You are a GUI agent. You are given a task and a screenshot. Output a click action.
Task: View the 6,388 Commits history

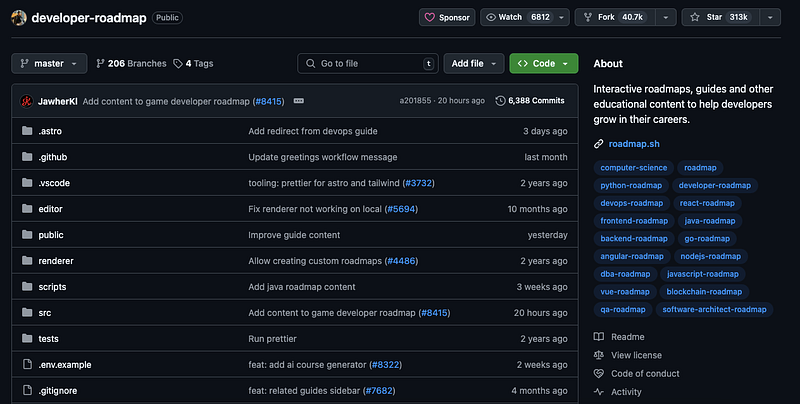(530, 100)
